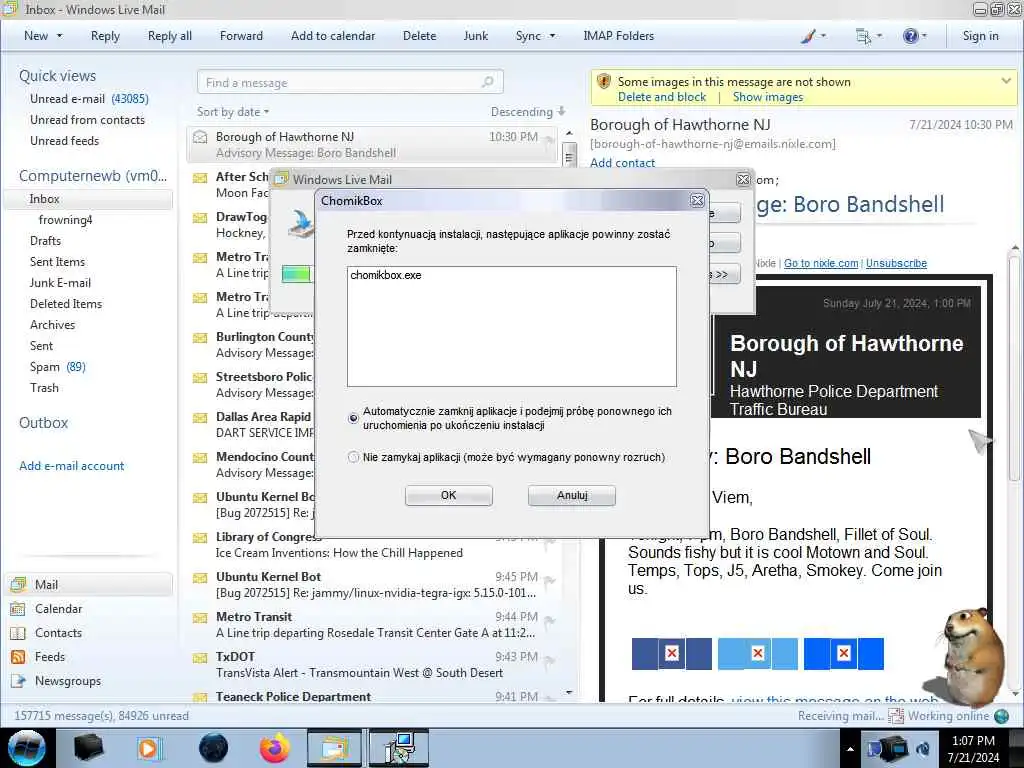This screenshot has height=768, width=1024.
Task: Open the Inbox folder
Action: coord(88,199)
